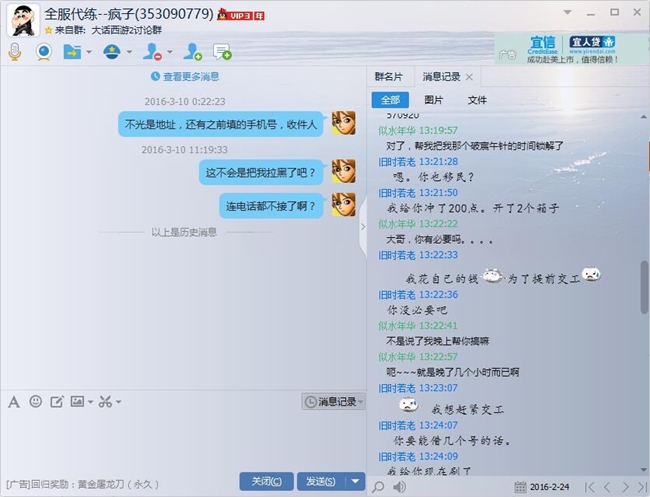Image resolution: width=650 pixels, height=497 pixels.
Task: Click the block contact icon
Action: tap(153, 52)
